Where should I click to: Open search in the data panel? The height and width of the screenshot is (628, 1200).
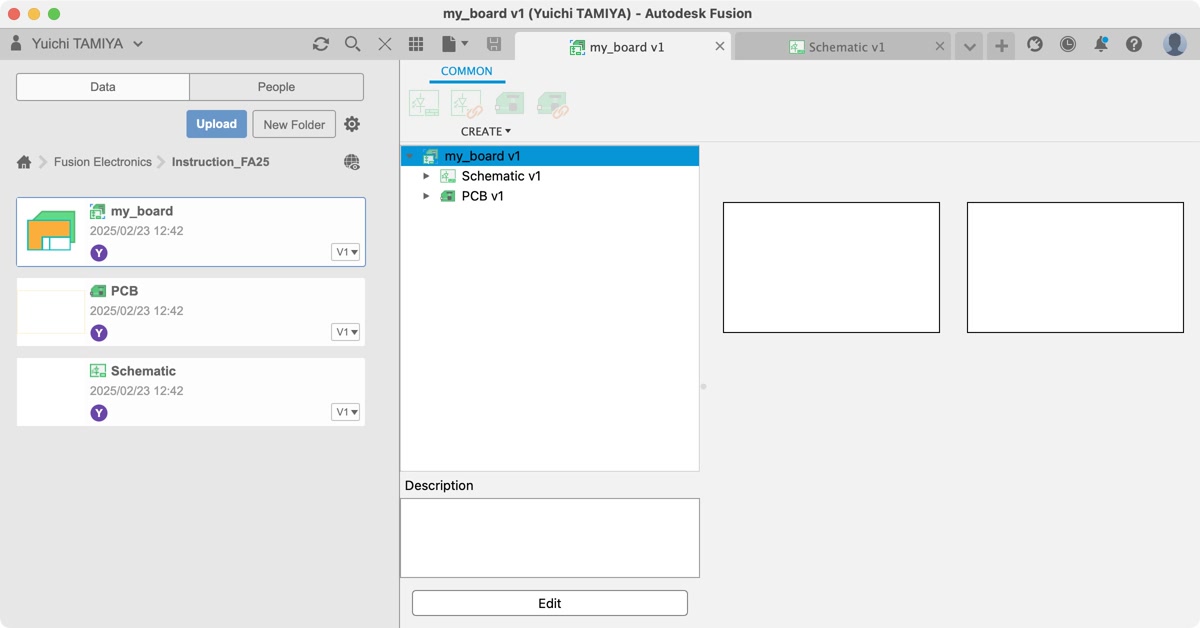click(353, 44)
